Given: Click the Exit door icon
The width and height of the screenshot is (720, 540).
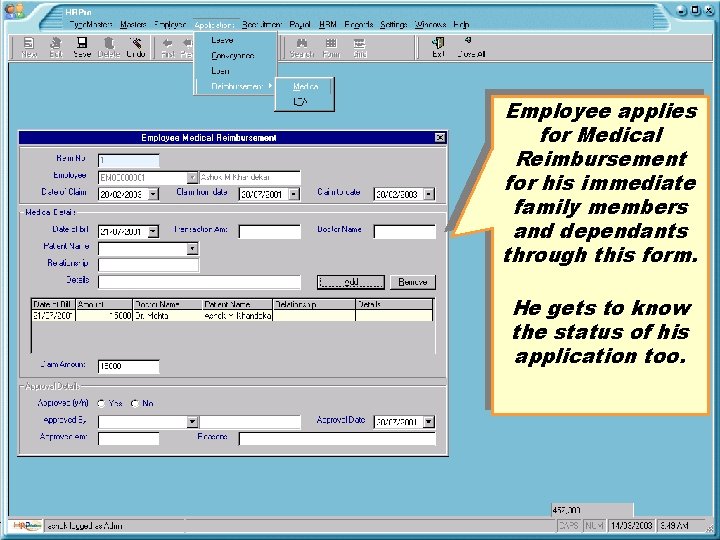Looking at the screenshot, I should (x=438, y=47).
